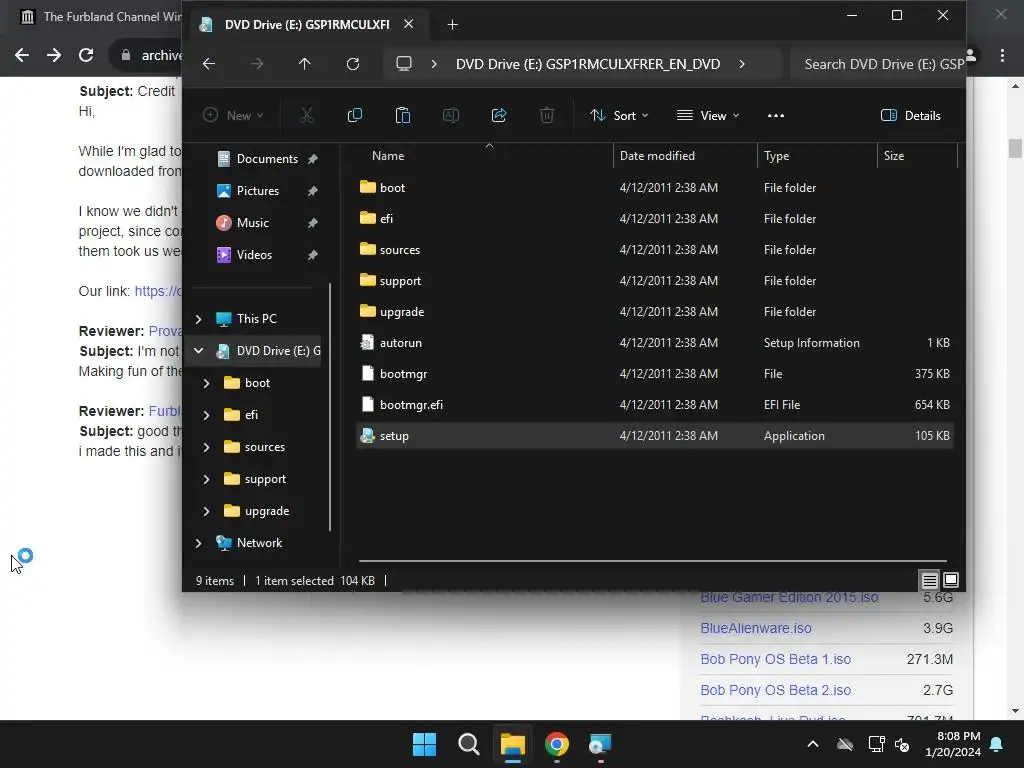Switch to details list view icon
The height and width of the screenshot is (768, 1024).
click(x=930, y=580)
